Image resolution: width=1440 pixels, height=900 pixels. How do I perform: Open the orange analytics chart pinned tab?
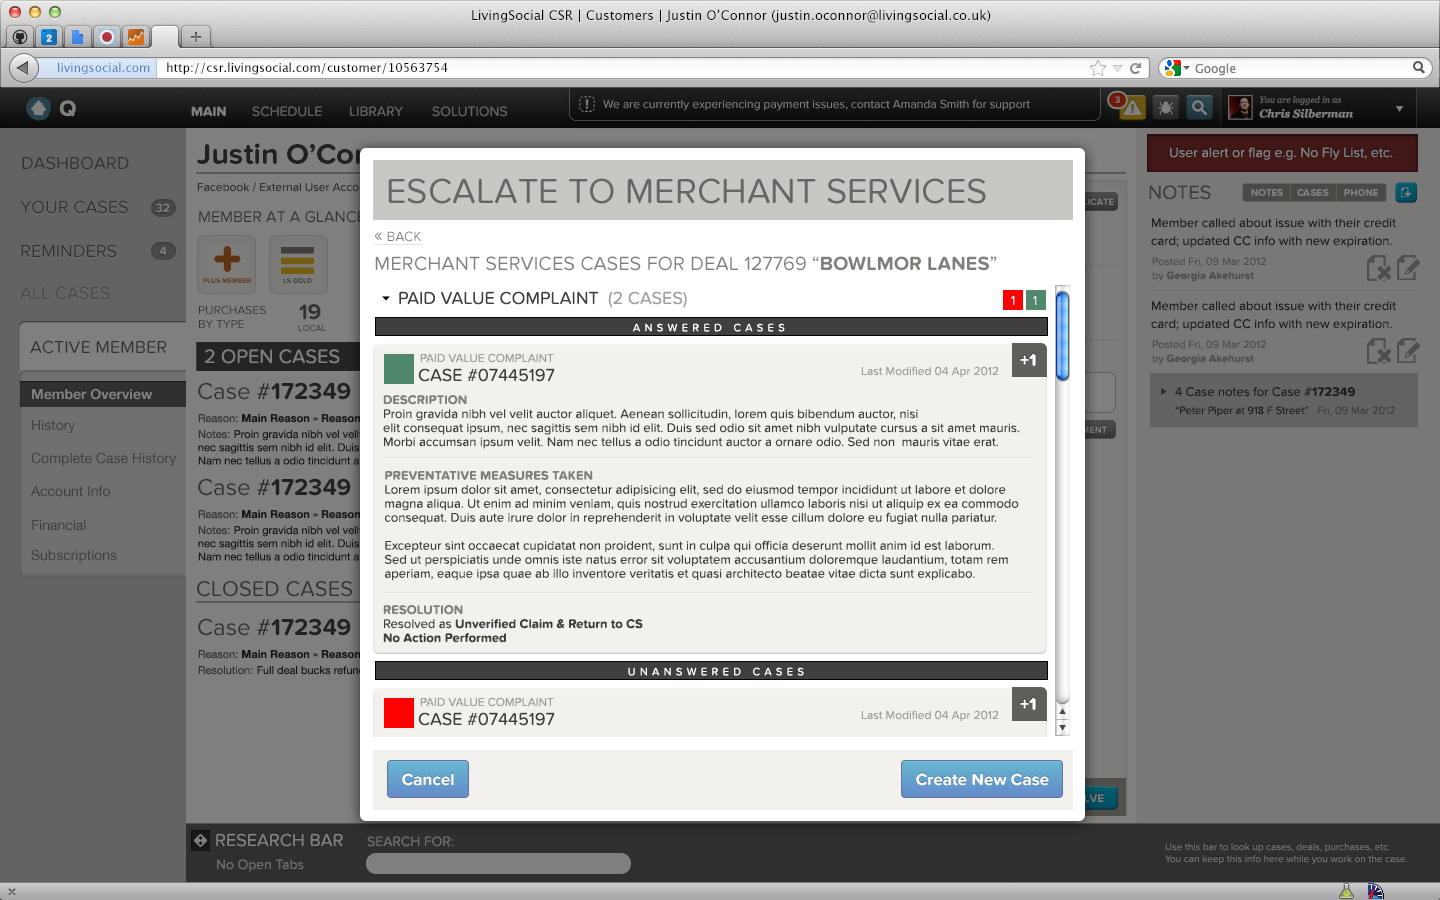pos(136,37)
